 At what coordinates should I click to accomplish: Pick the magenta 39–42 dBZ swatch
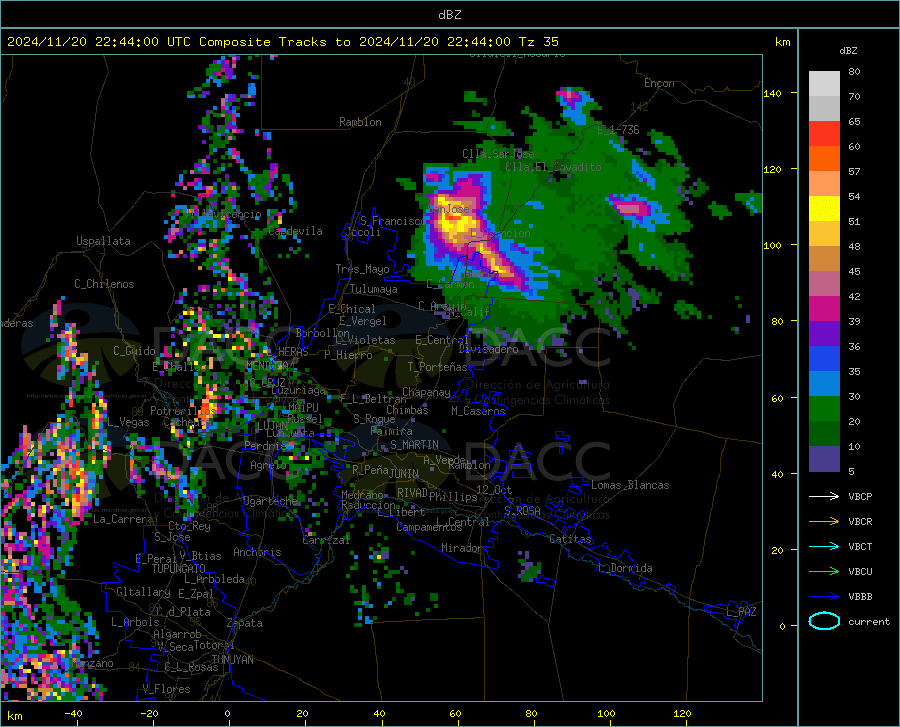pos(824,309)
